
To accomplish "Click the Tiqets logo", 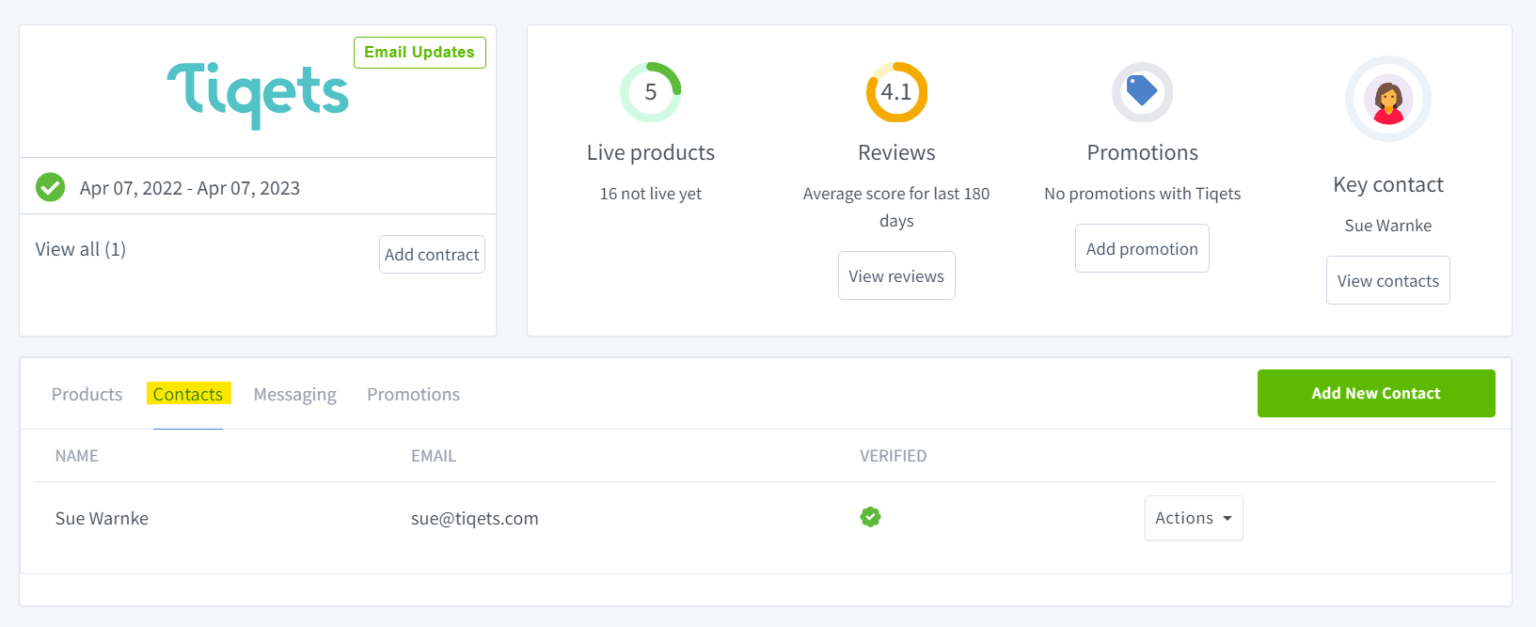I will (x=257, y=95).
